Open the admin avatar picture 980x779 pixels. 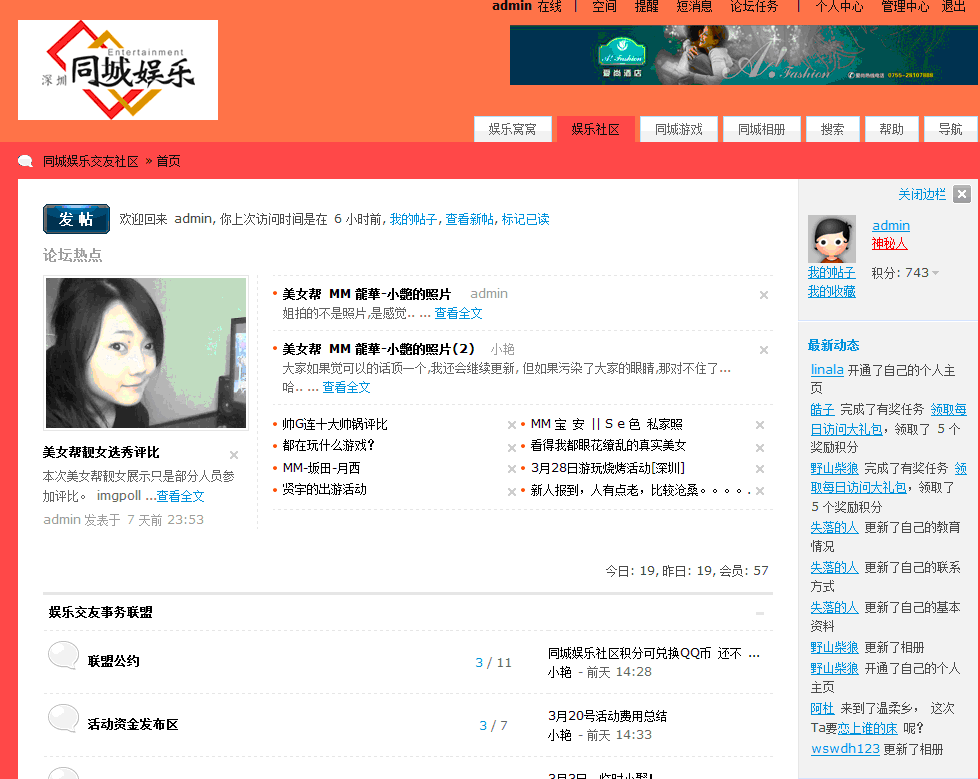coord(832,239)
